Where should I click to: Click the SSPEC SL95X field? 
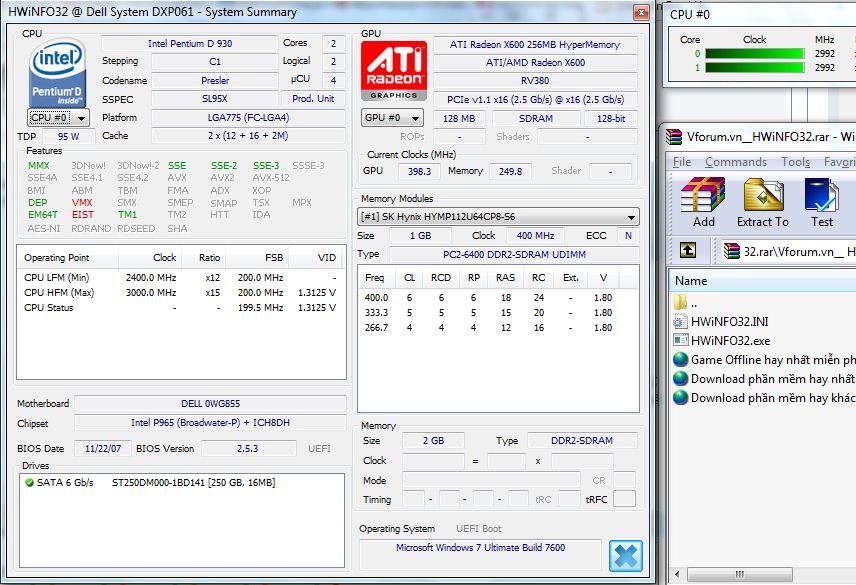click(215, 99)
